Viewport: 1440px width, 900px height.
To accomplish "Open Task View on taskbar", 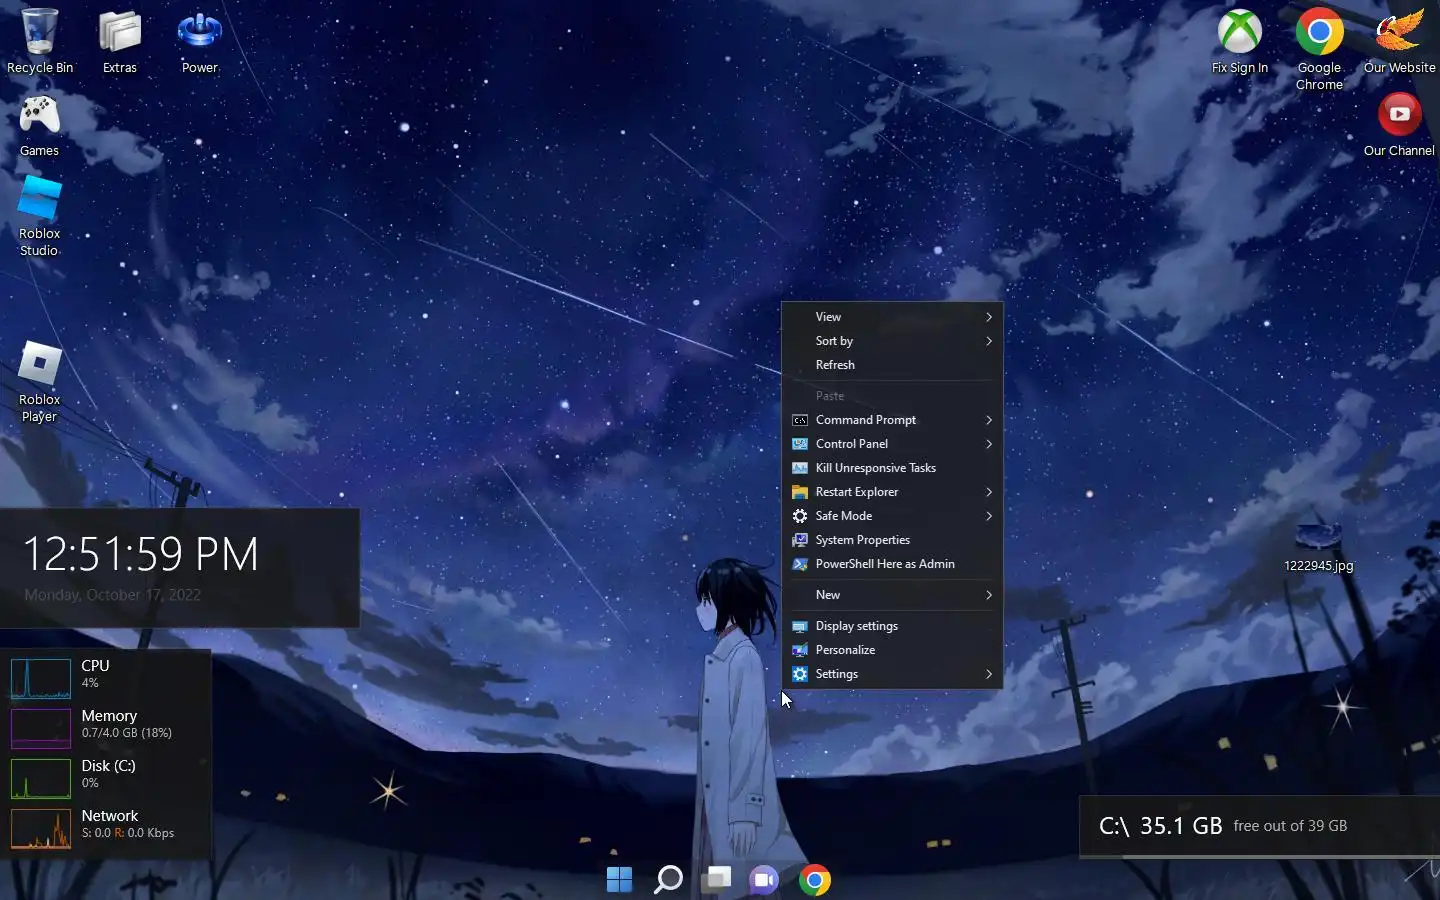I will (716, 879).
